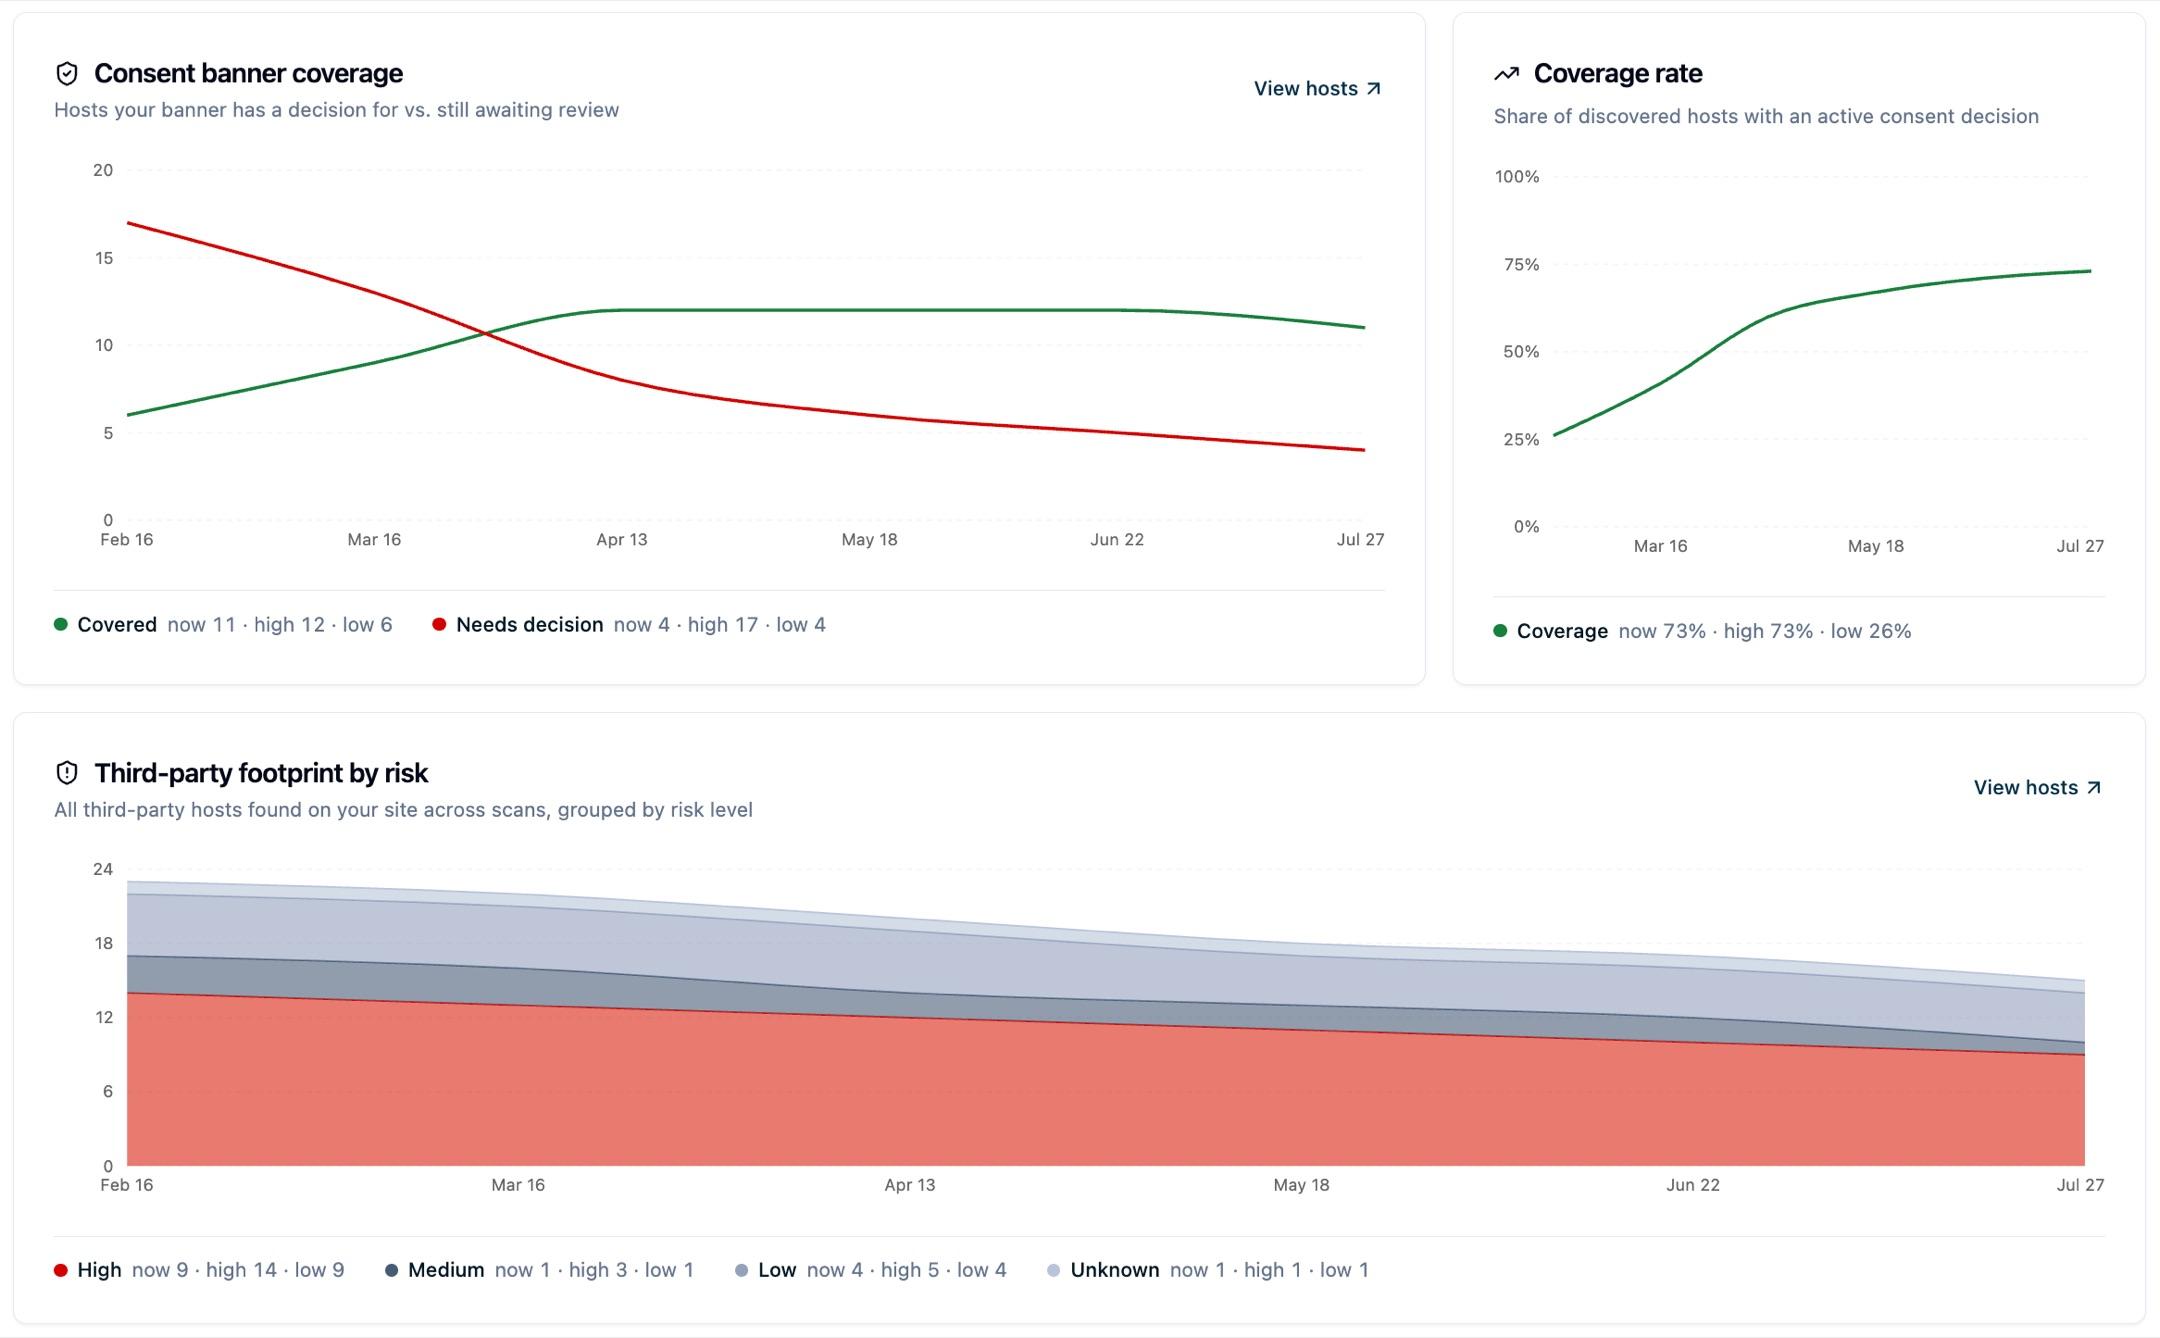Click 'All third-party hosts found' subtitle
This screenshot has height=1338, width=2160.
[403, 810]
